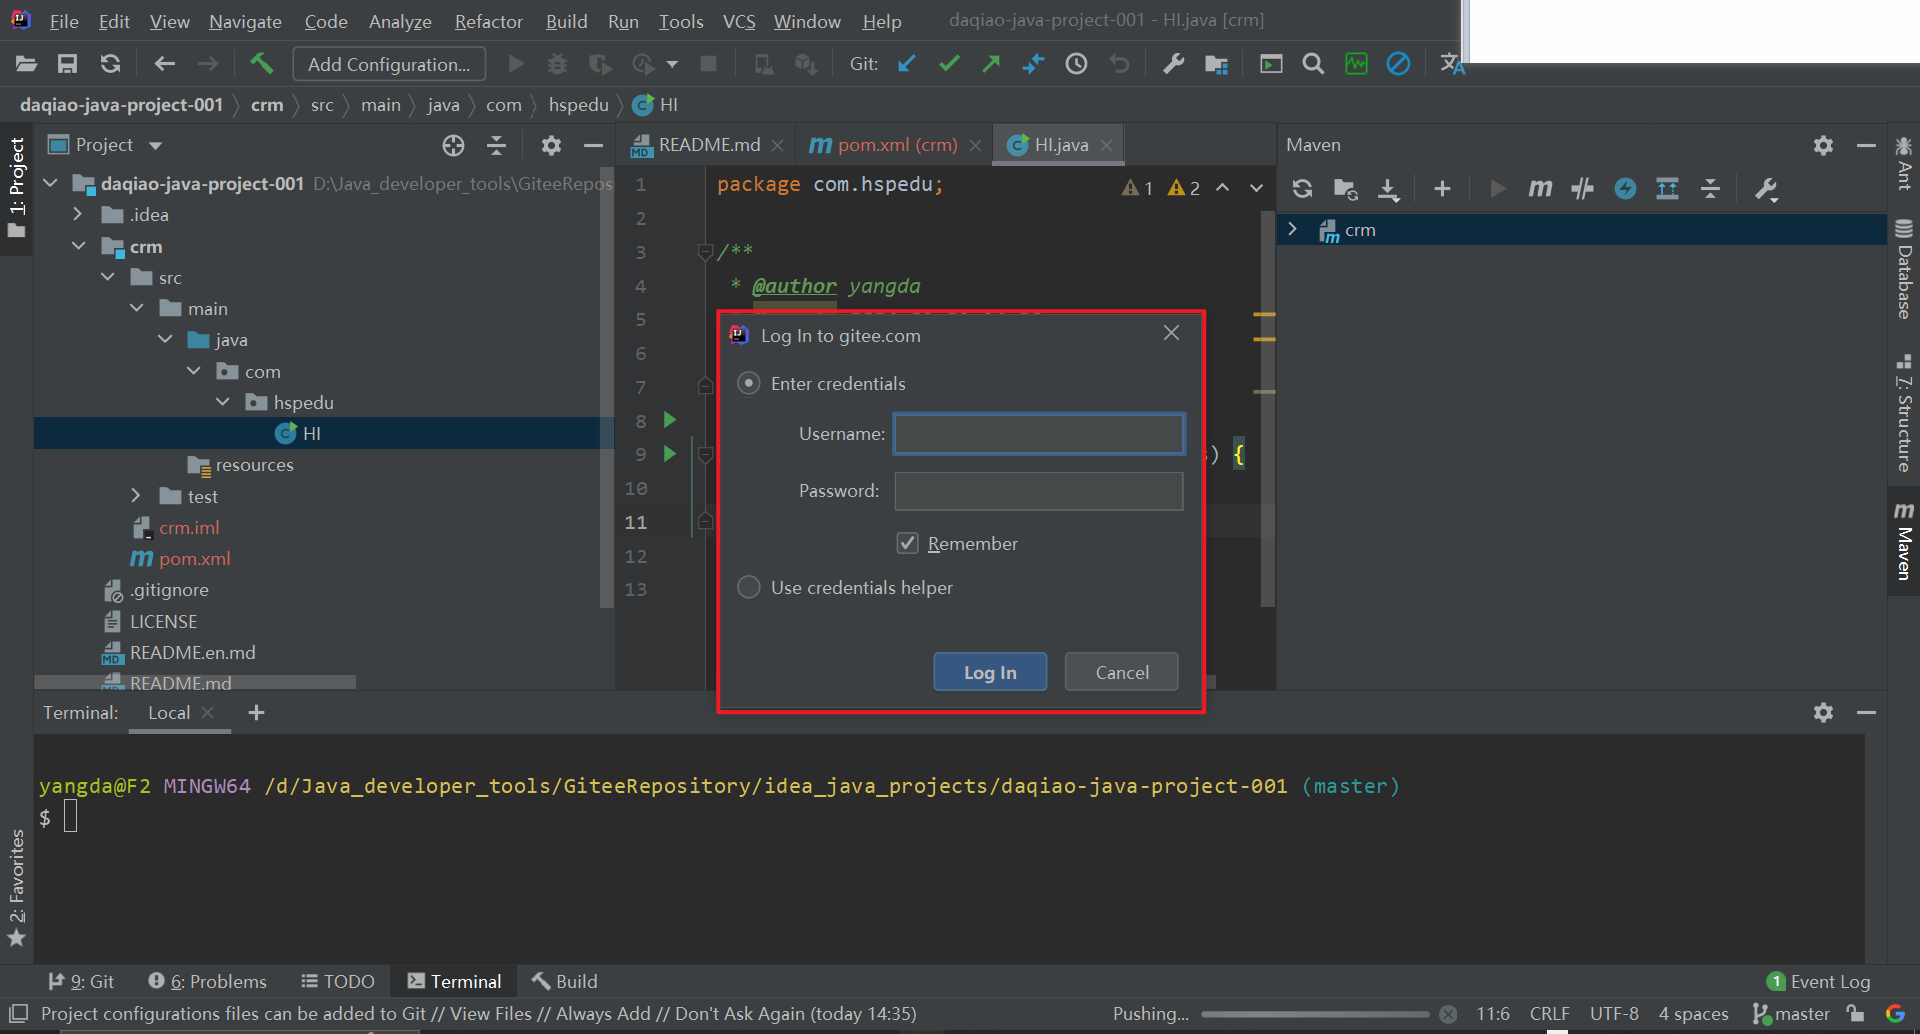Collapse the crm module folder

coord(79,246)
